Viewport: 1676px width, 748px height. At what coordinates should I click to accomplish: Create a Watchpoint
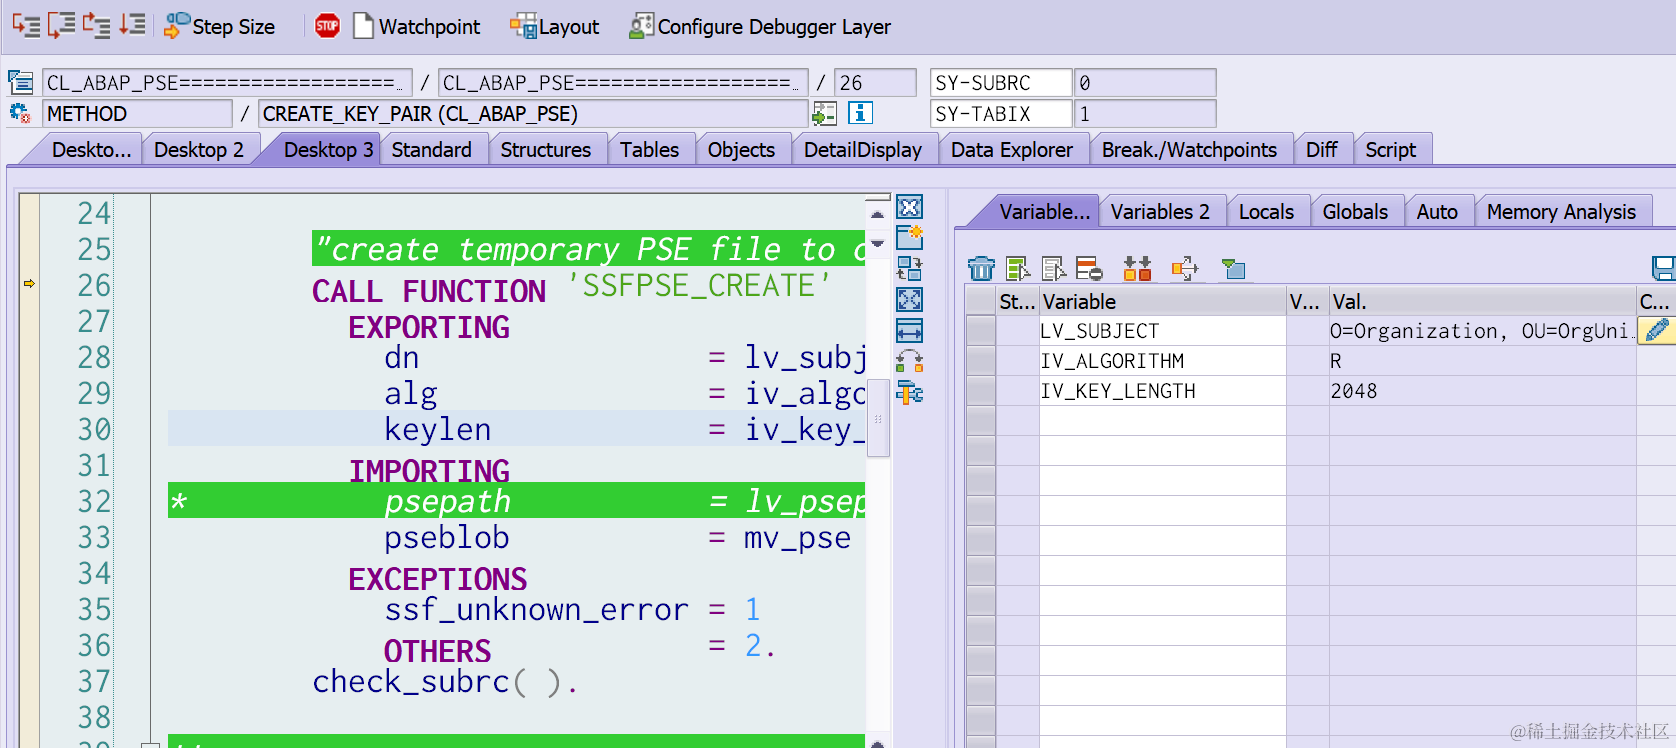point(416,27)
